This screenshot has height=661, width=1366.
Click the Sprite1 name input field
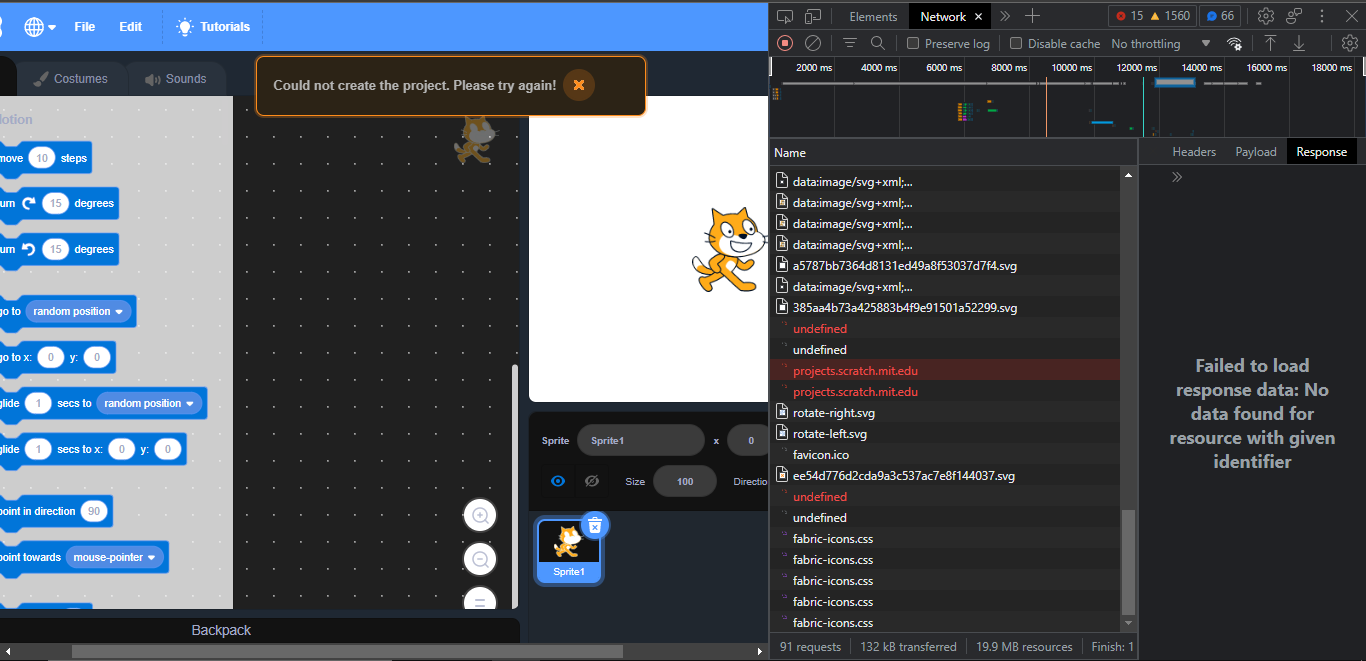tap(640, 440)
